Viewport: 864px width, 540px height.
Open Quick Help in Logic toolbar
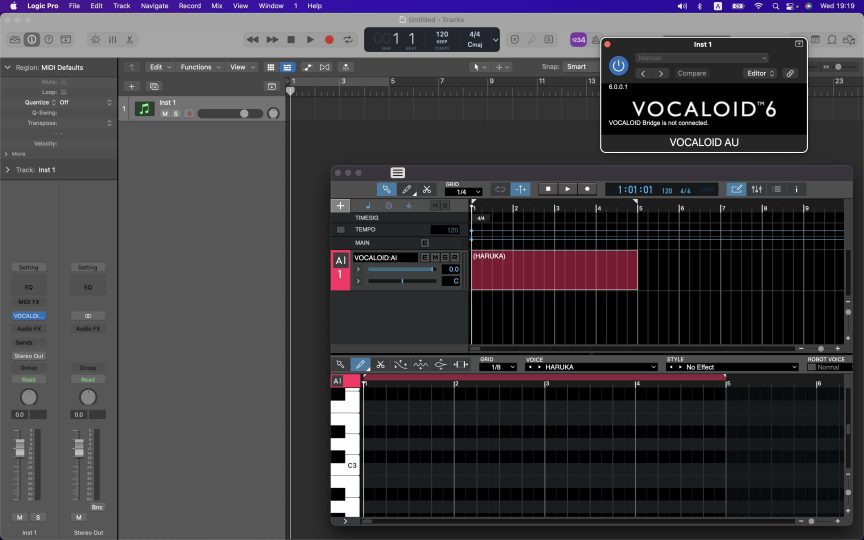[x=48, y=40]
